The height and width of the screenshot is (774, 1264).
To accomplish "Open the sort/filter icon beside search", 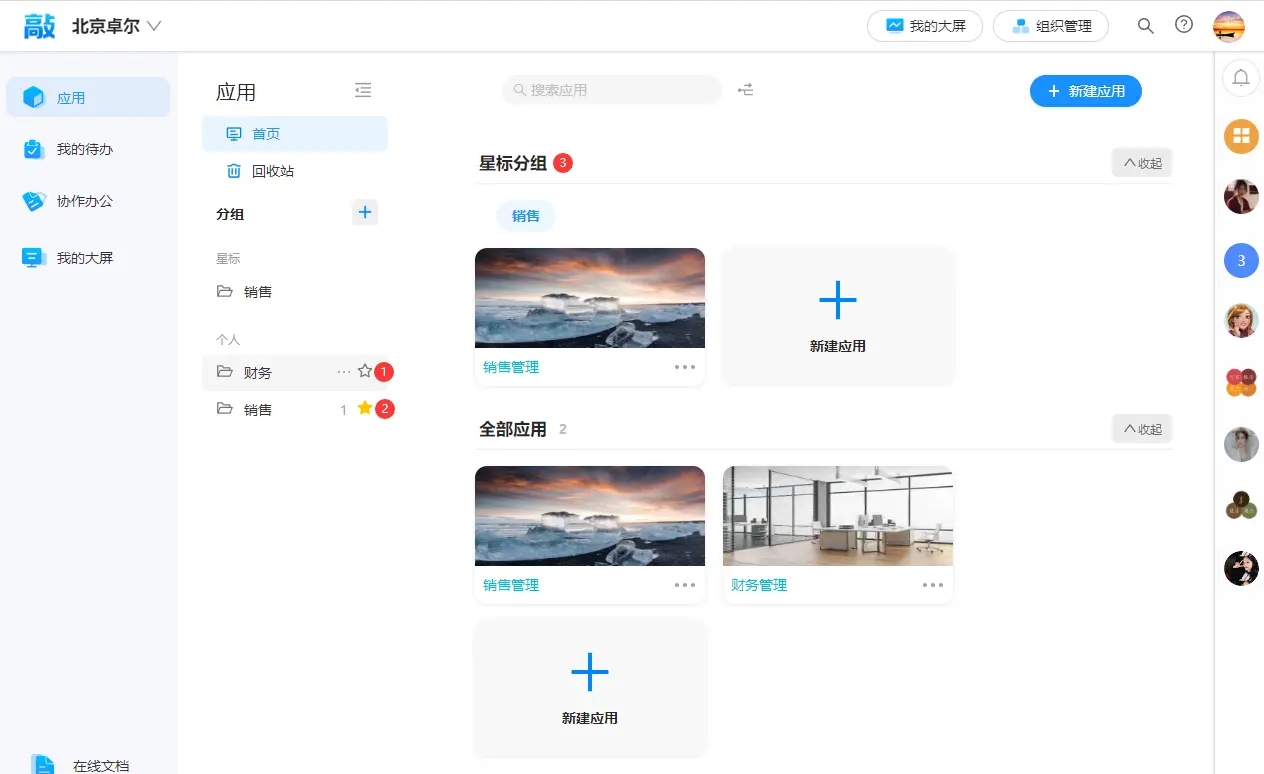I will (x=746, y=90).
